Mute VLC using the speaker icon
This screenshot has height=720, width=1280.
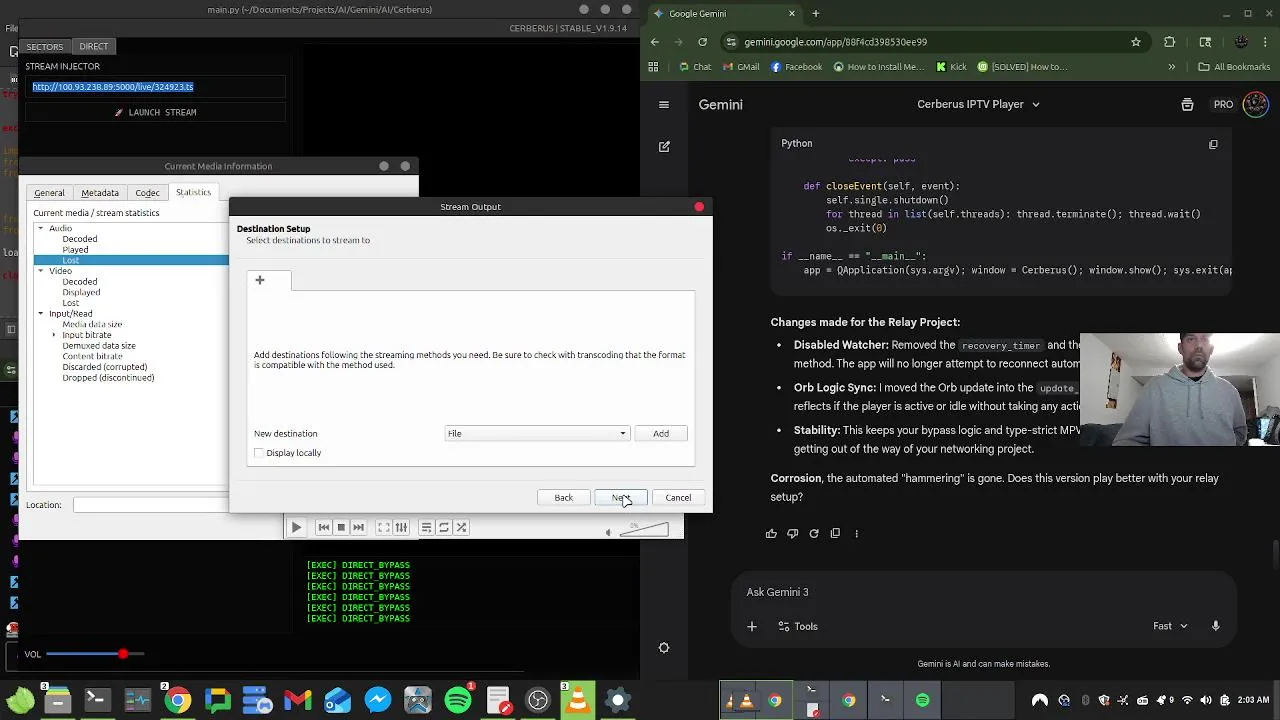(609, 532)
